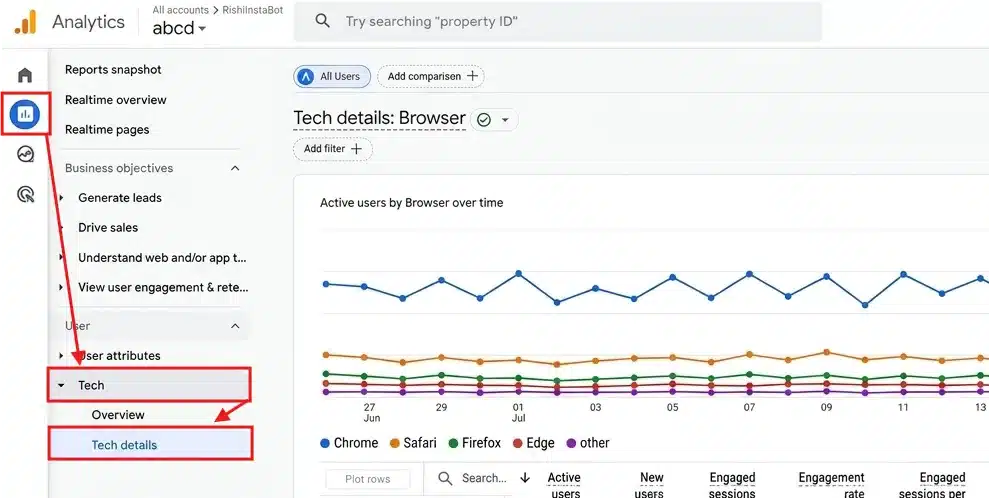Expand View user engagement & retention arrow
This screenshot has width=989, height=498.
click(x=61, y=287)
